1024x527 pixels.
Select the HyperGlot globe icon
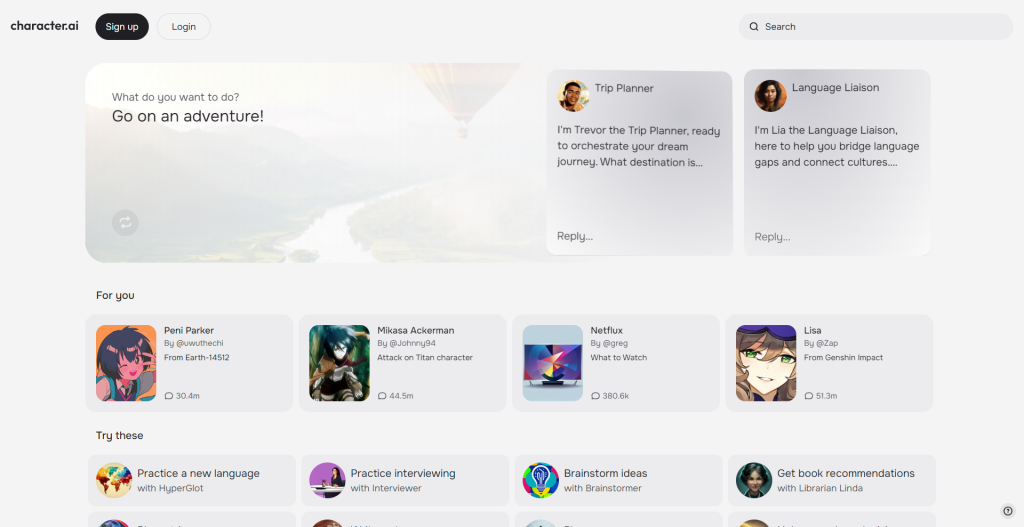tap(114, 480)
